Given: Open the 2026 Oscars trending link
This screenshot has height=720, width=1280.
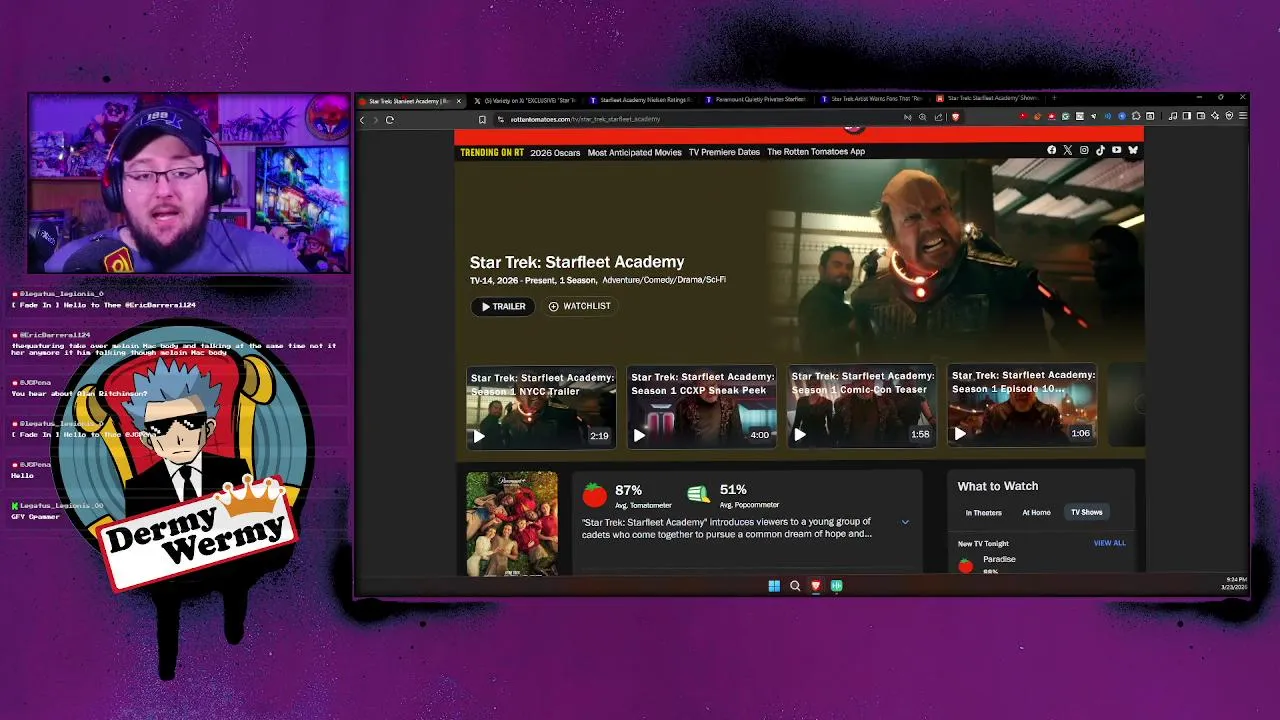Looking at the screenshot, I should pos(555,152).
